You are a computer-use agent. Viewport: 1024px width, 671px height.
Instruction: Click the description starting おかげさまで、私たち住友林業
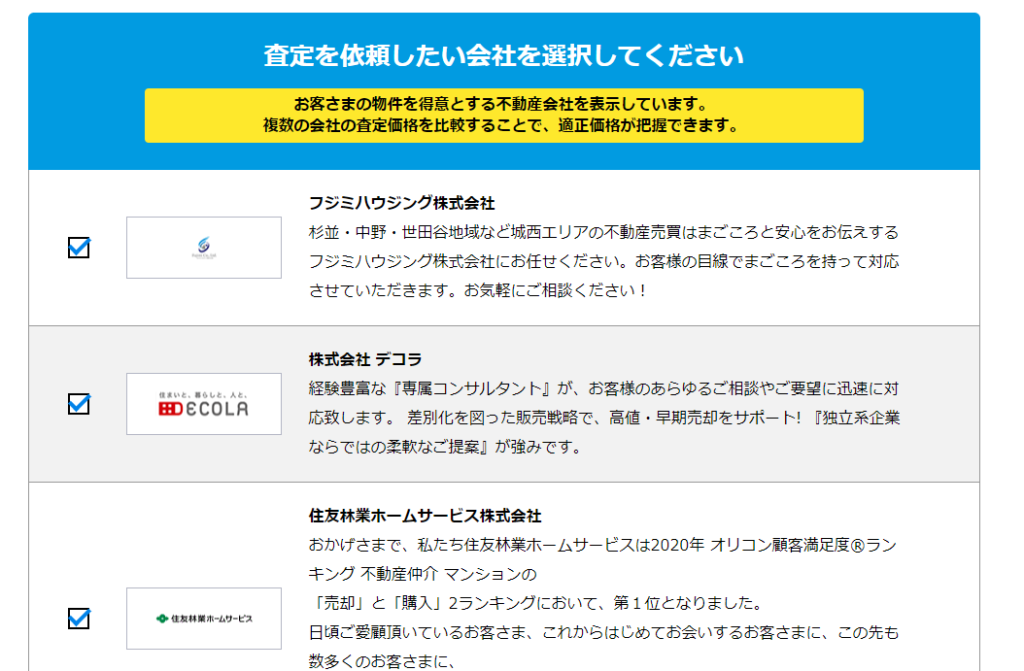(x=604, y=603)
